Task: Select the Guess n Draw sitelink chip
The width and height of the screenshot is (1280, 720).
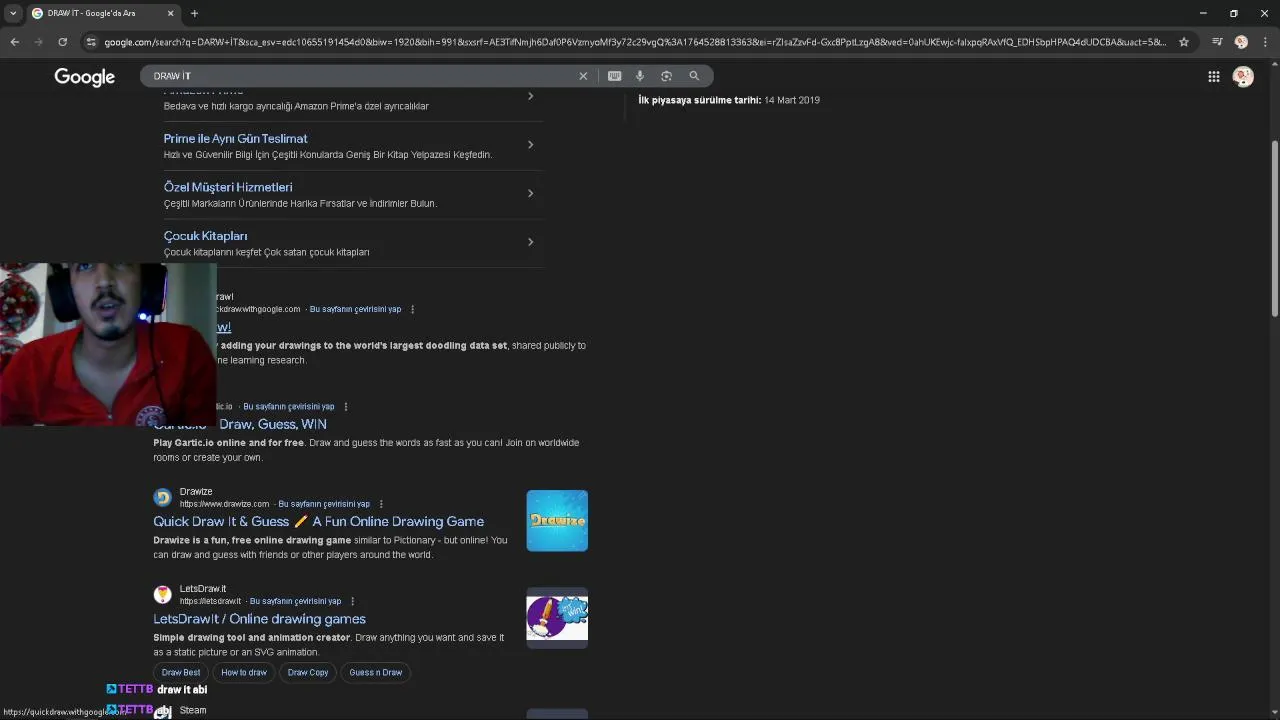Action: tap(376, 672)
